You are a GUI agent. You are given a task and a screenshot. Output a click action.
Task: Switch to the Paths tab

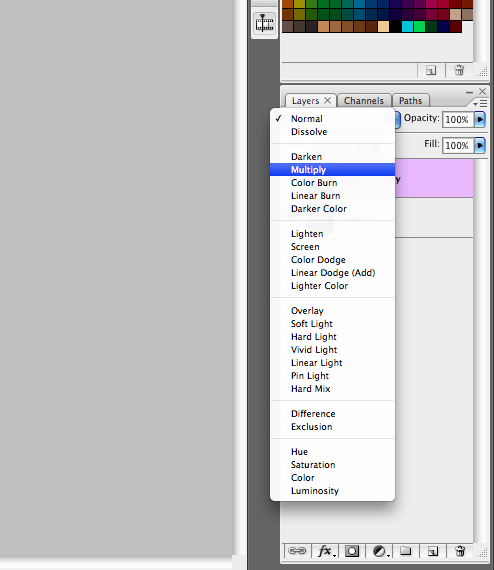click(x=411, y=101)
